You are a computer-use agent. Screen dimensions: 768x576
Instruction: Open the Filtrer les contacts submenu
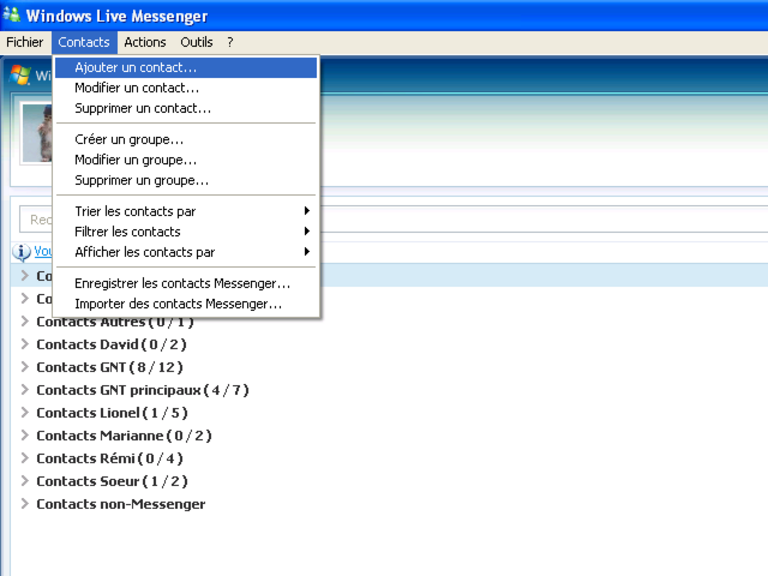(186, 232)
